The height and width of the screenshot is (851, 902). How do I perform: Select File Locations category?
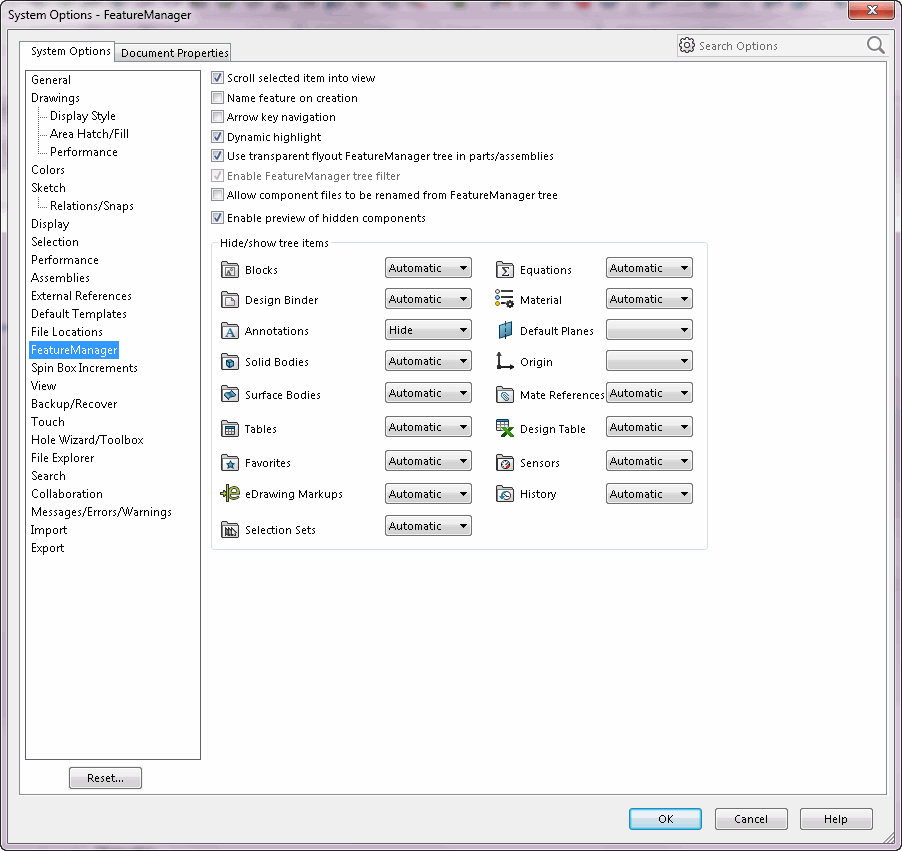coord(67,331)
